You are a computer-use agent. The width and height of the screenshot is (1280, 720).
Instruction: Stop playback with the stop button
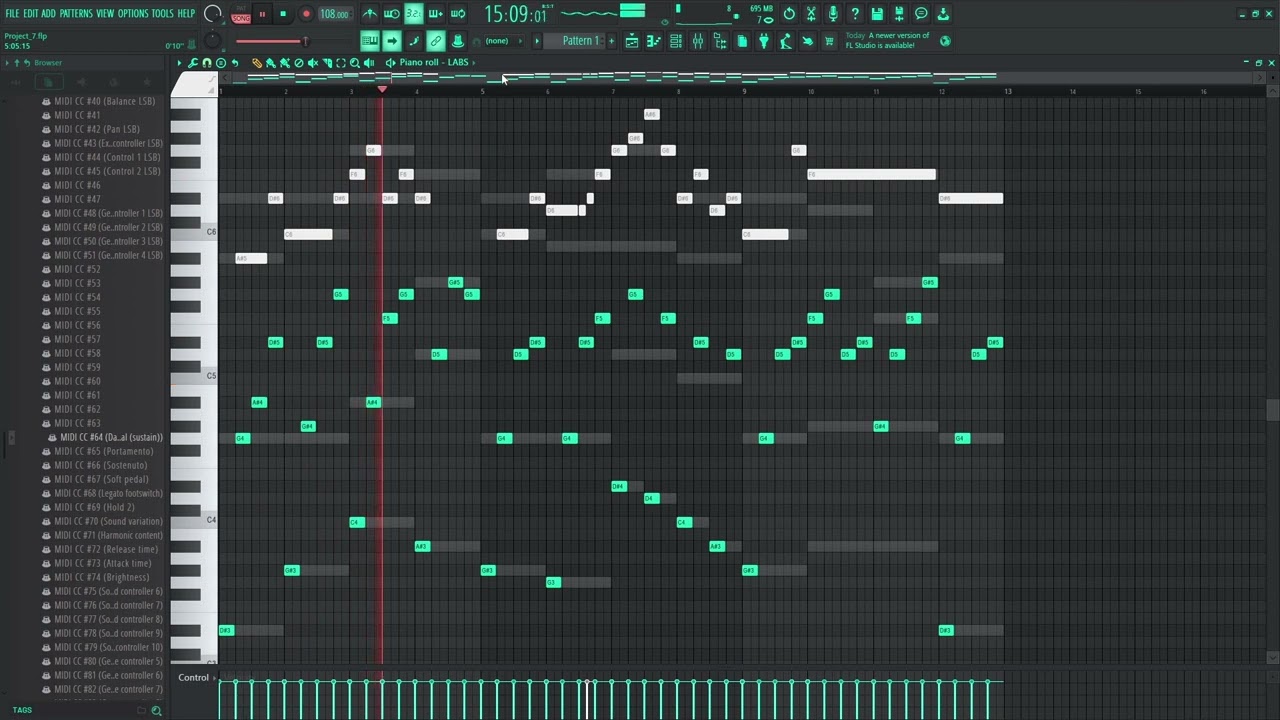(x=283, y=14)
